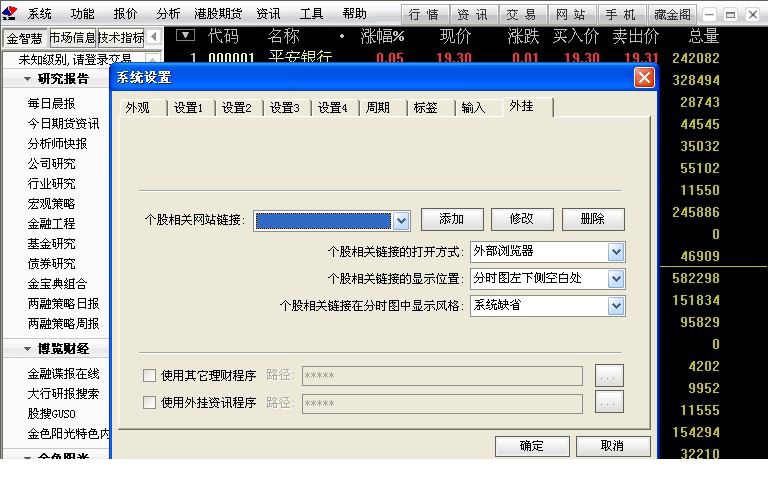Image resolution: width=768 pixels, height=477 pixels.
Task: Open 两融策略日报 in sidebar
Action: (x=64, y=304)
